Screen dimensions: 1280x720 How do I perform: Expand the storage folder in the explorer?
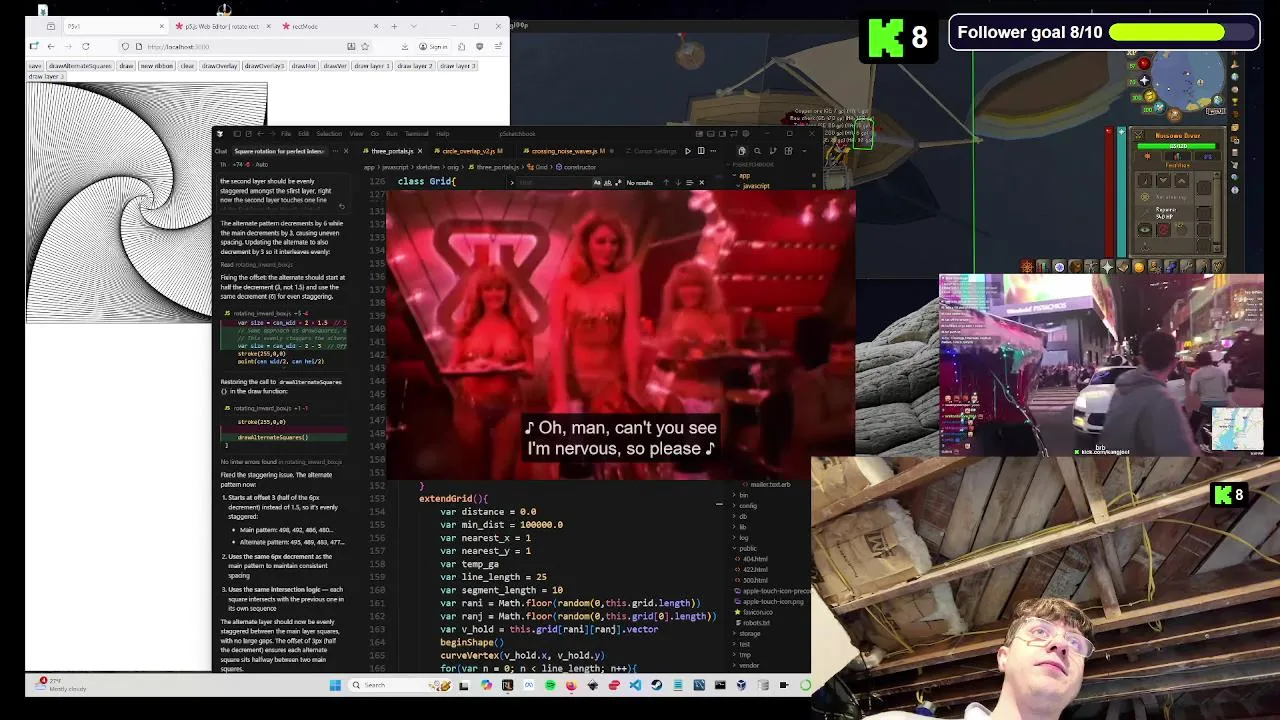point(749,633)
